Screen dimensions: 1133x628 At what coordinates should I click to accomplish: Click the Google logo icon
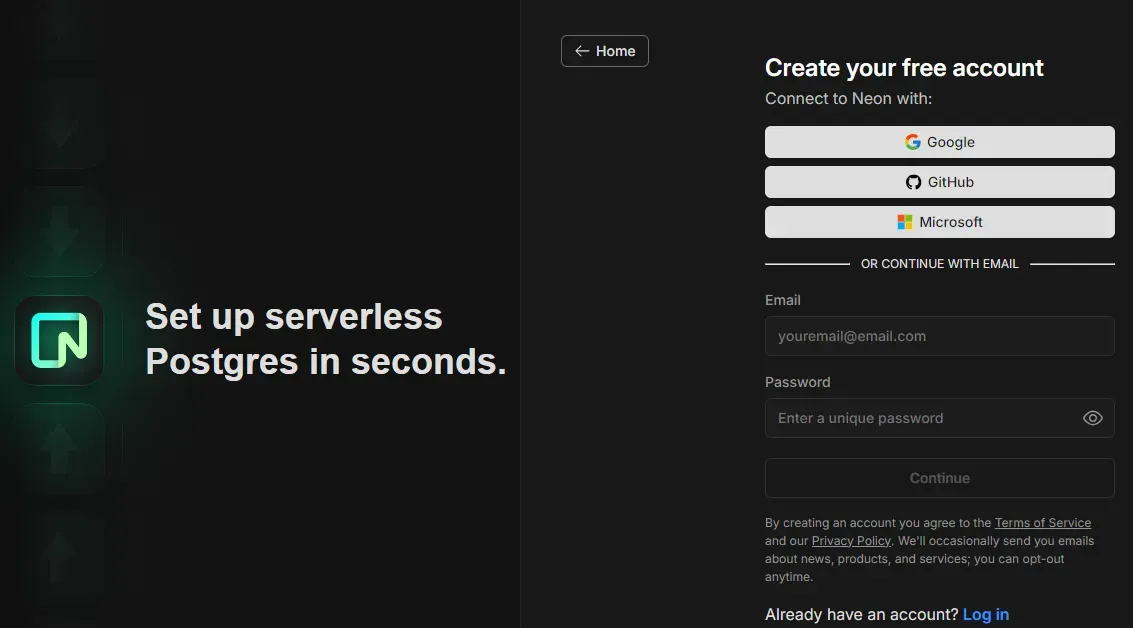click(912, 142)
